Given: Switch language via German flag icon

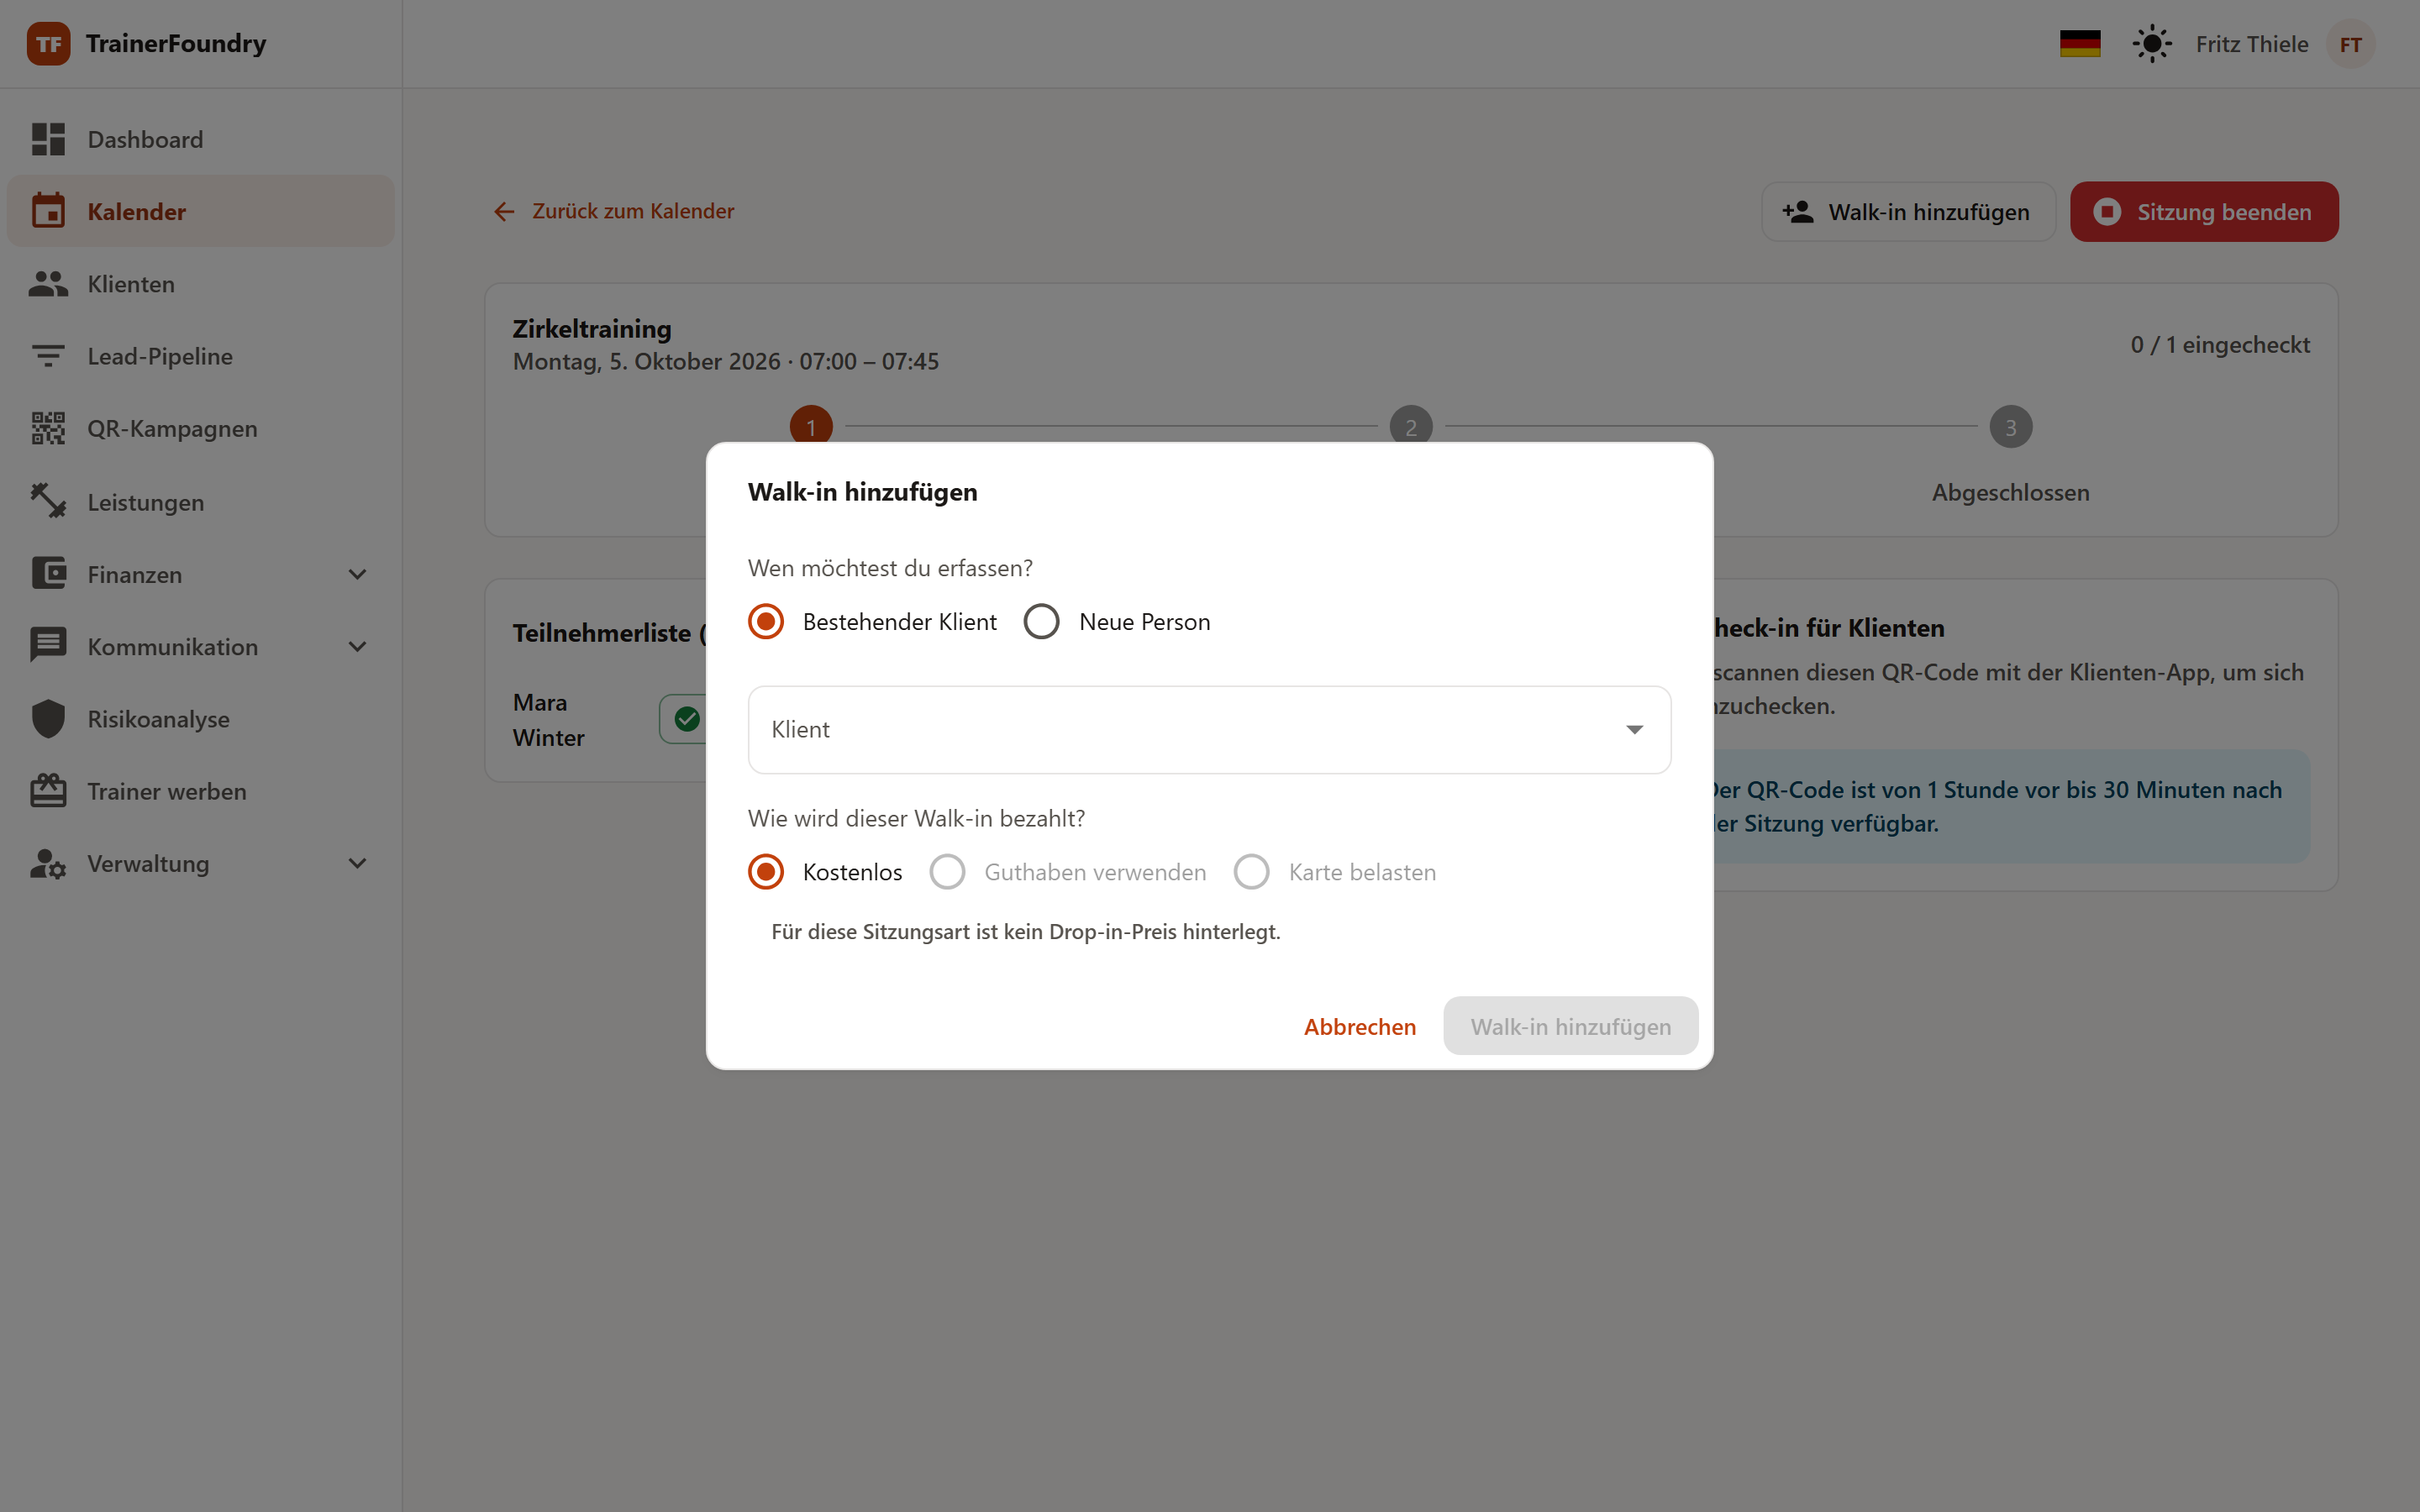Looking at the screenshot, I should tap(2080, 44).
